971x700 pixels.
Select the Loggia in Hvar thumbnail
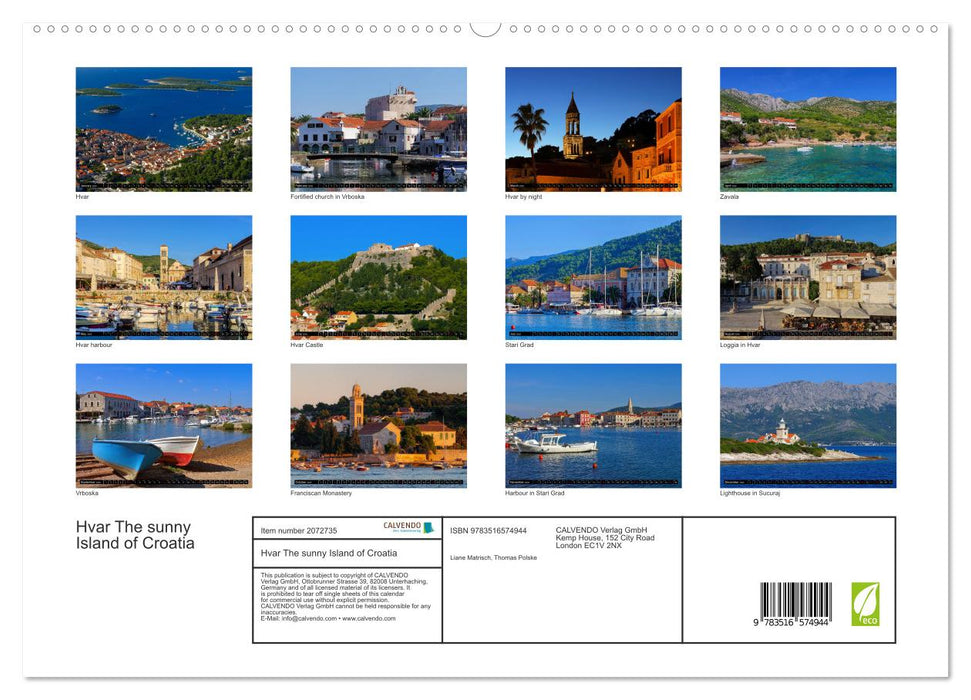pyautogui.click(x=807, y=276)
